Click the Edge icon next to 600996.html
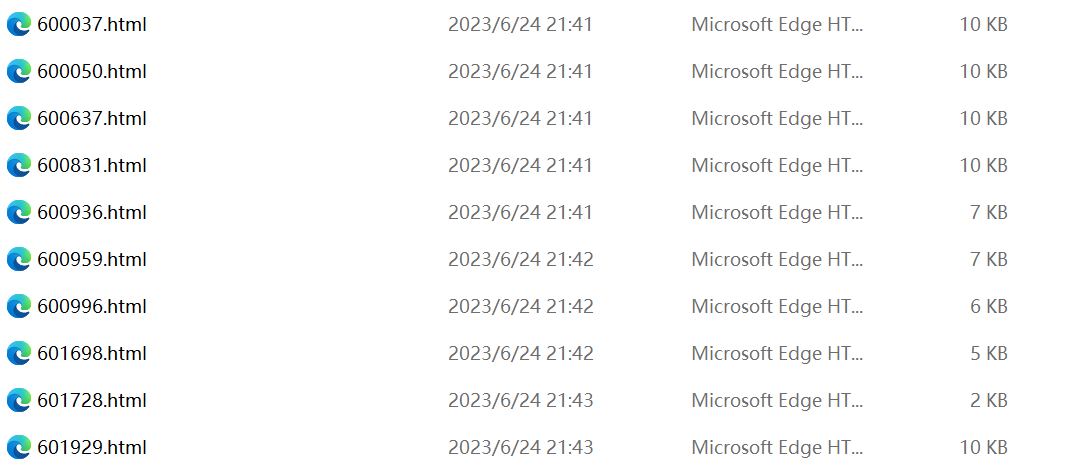1092x466 pixels. click(18, 306)
